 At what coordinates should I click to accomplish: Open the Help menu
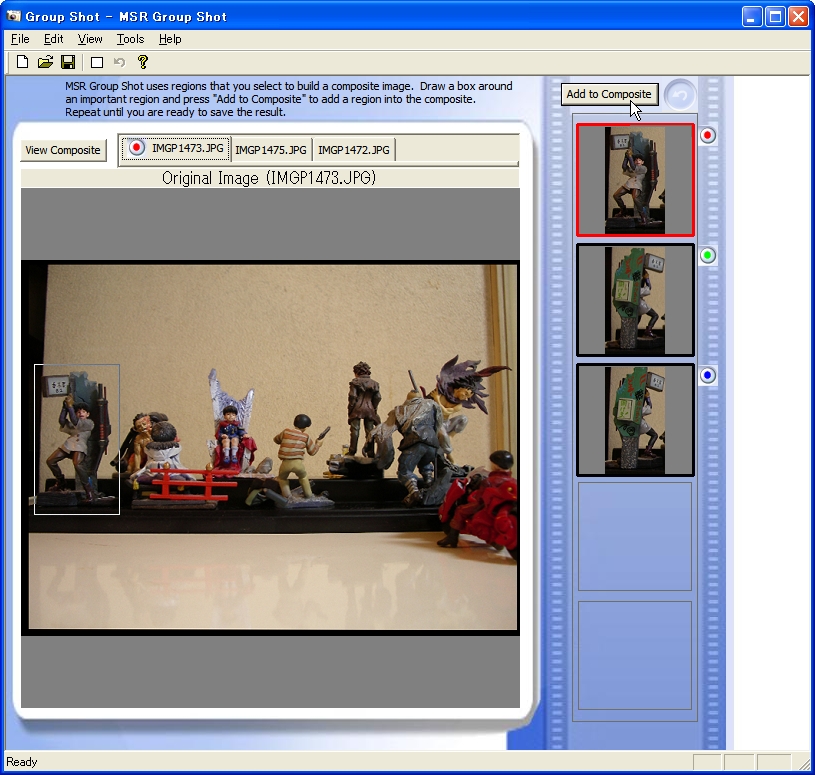pos(170,39)
